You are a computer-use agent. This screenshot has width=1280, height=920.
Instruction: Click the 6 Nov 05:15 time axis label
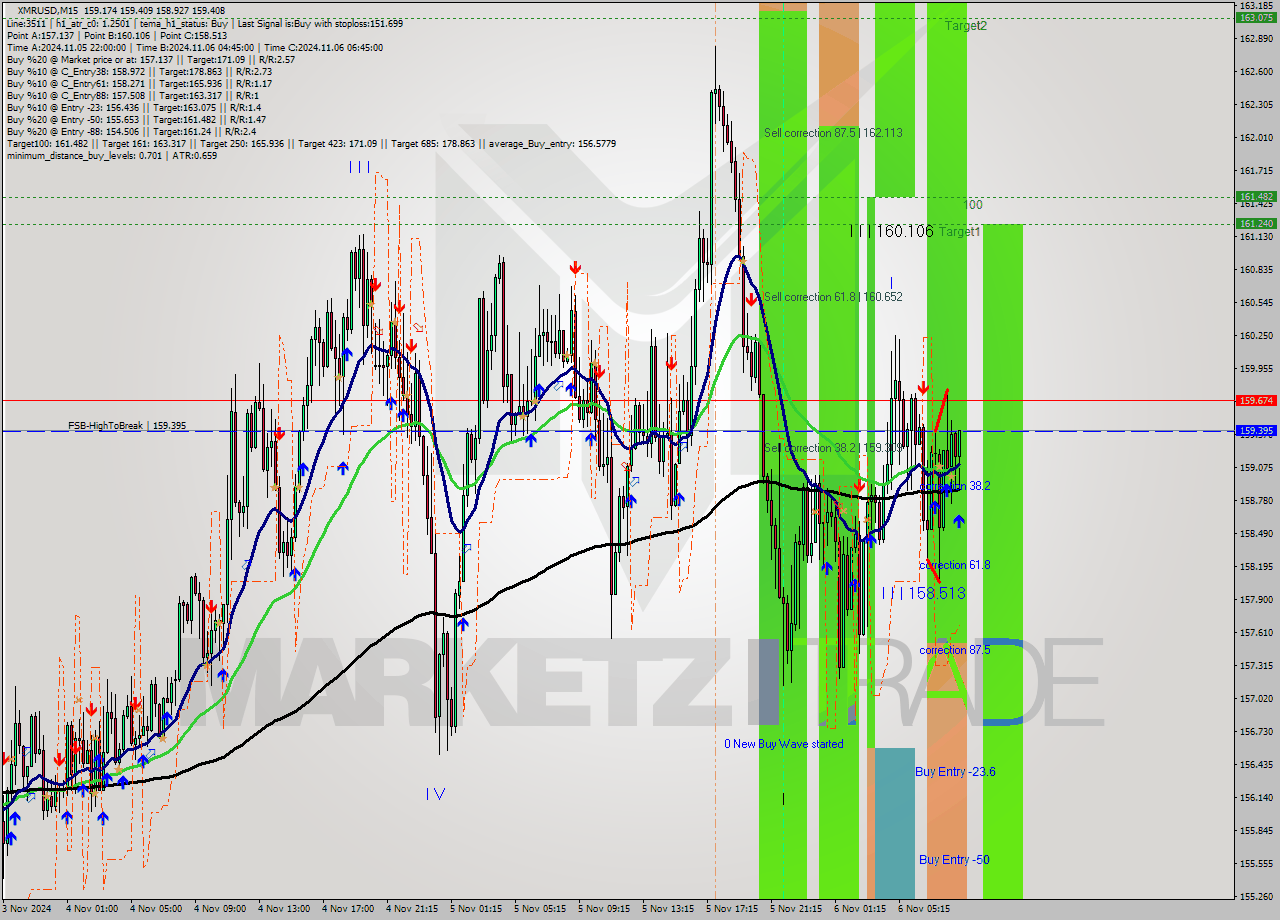[923, 909]
